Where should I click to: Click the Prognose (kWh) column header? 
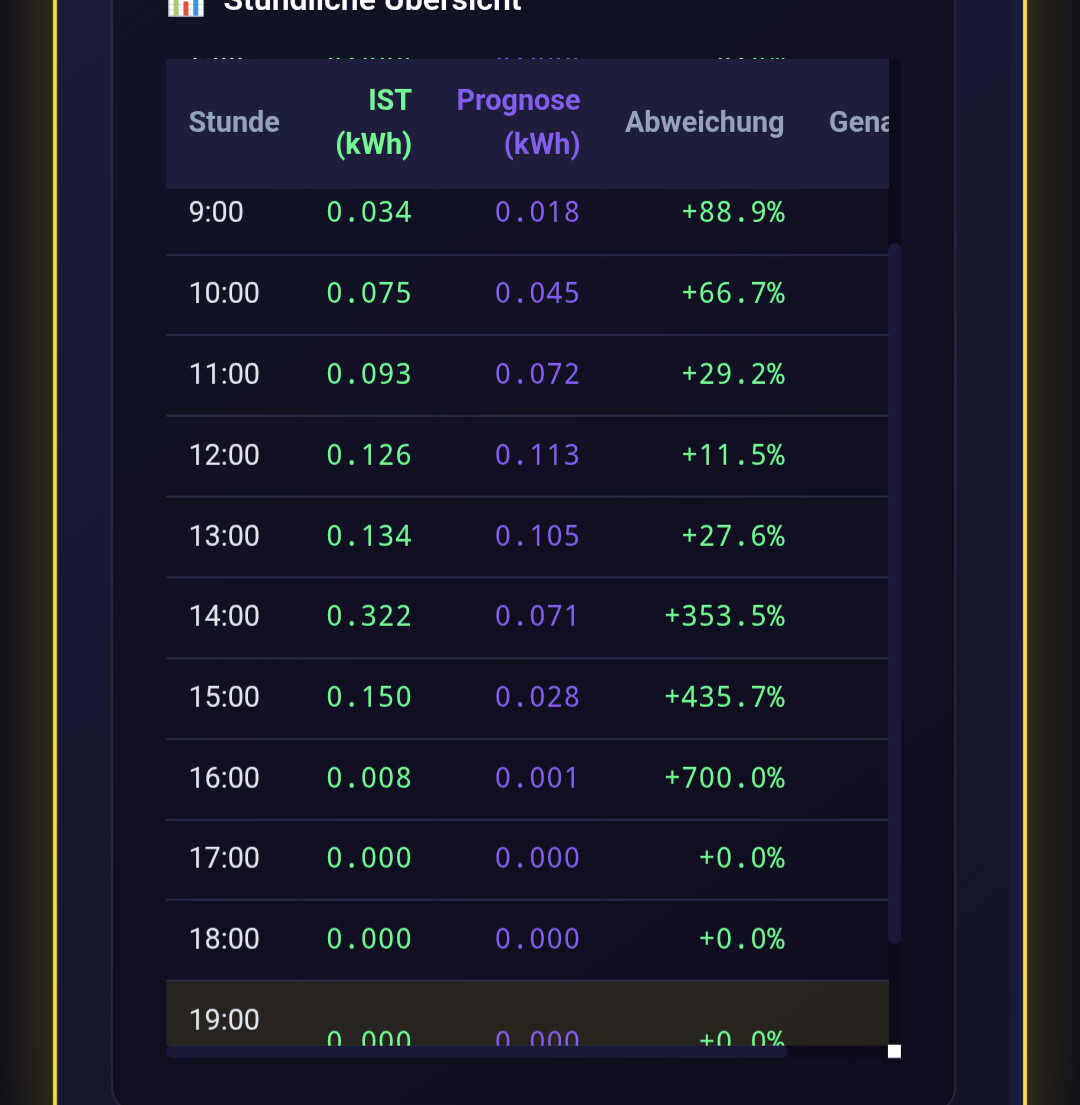coord(518,122)
